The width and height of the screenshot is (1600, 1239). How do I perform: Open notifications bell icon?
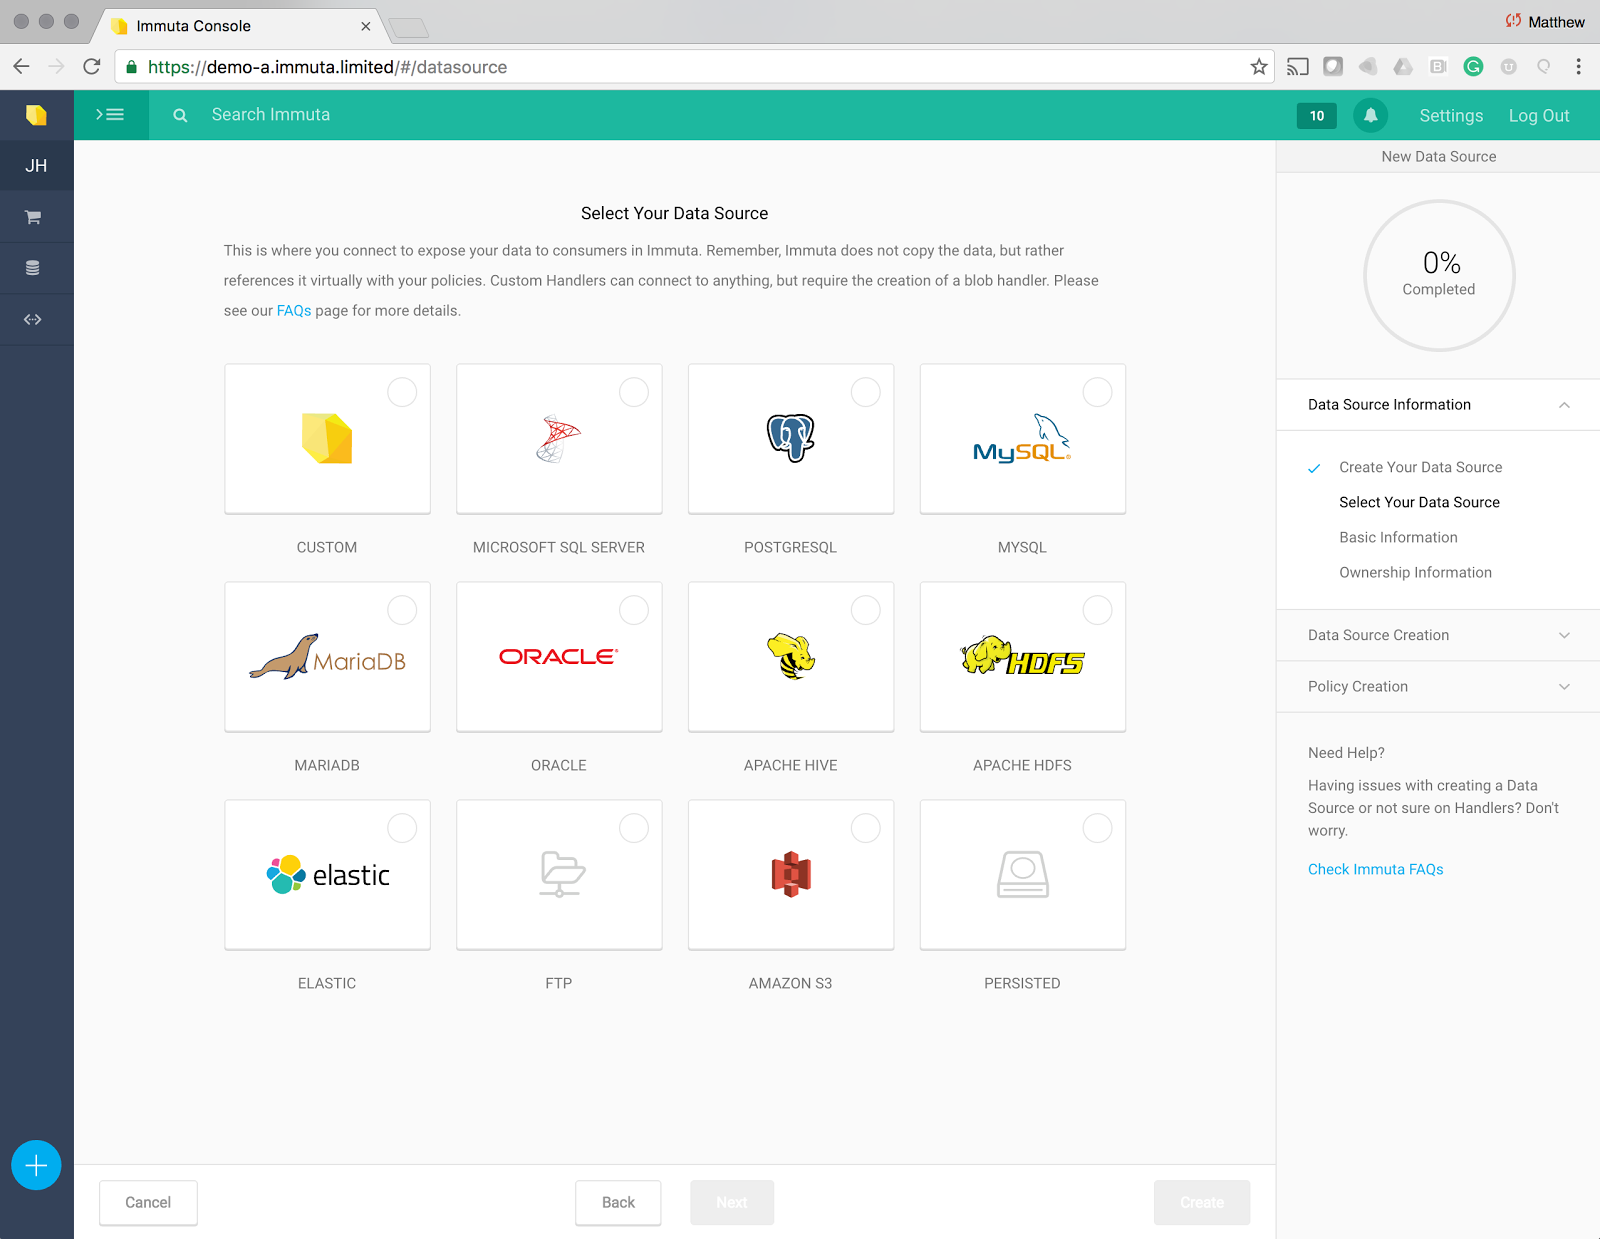tap(1371, 115)
